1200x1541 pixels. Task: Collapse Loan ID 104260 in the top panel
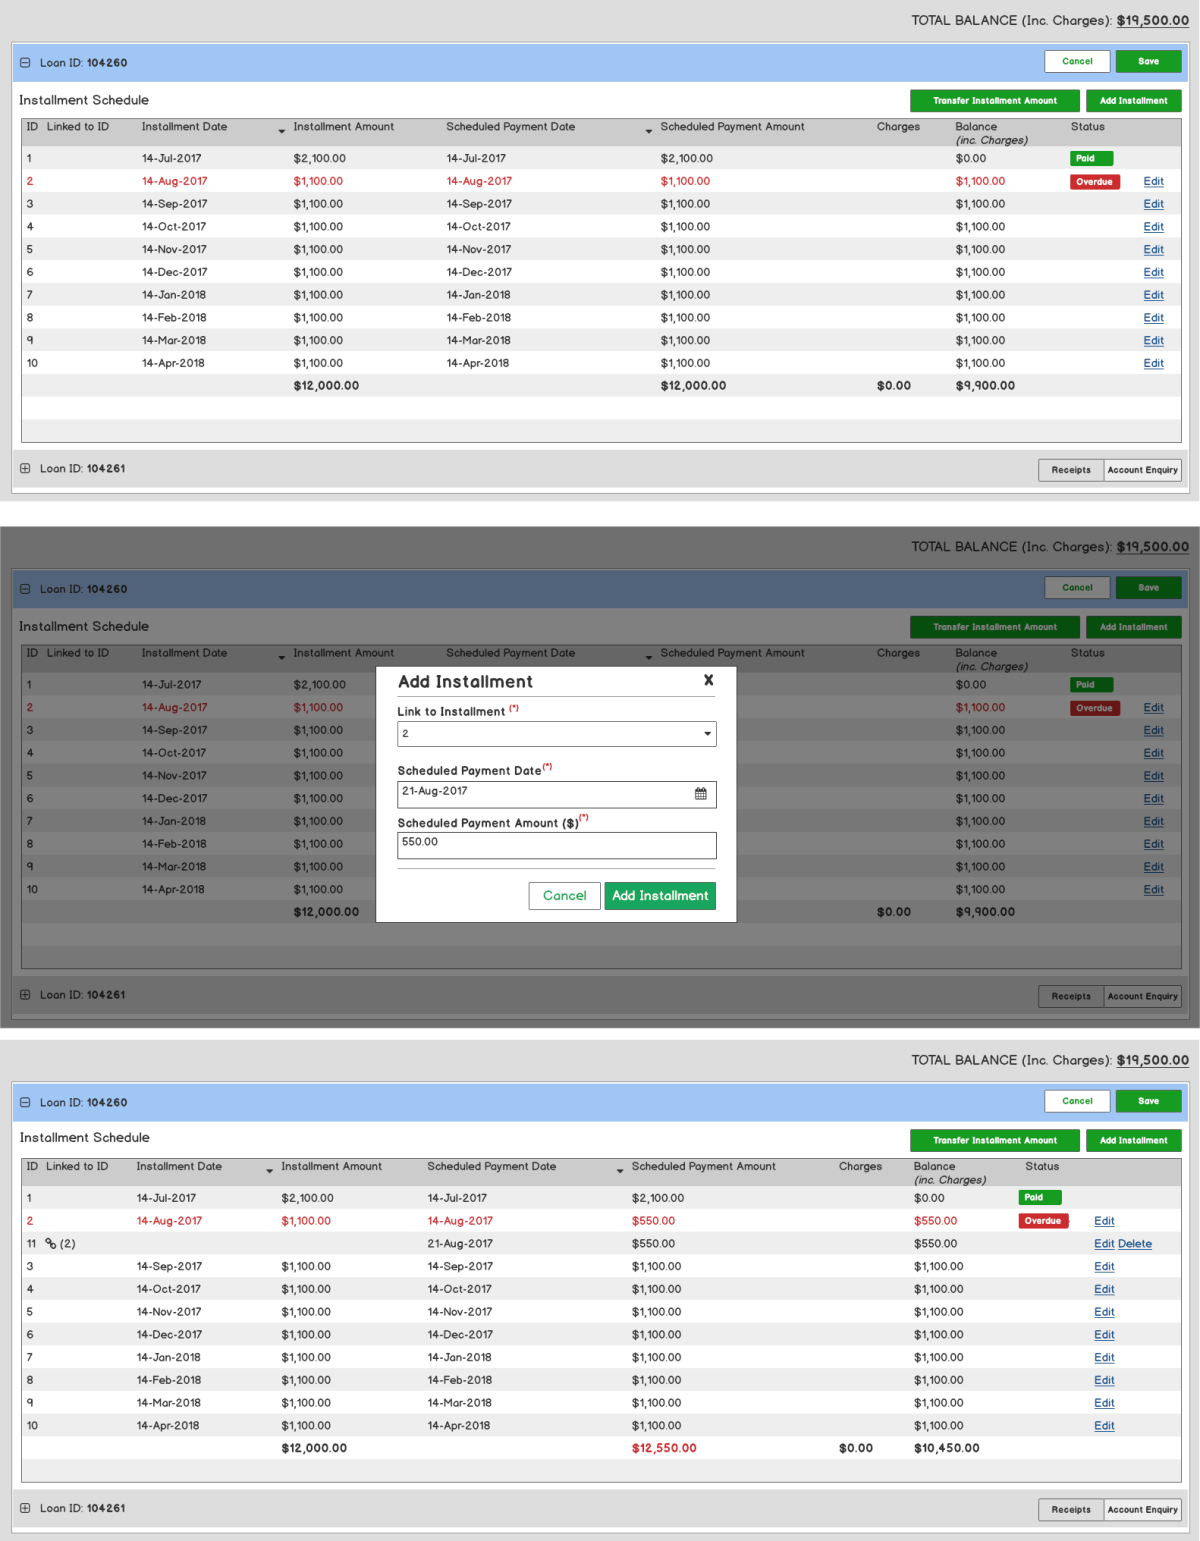pos(25,62)
